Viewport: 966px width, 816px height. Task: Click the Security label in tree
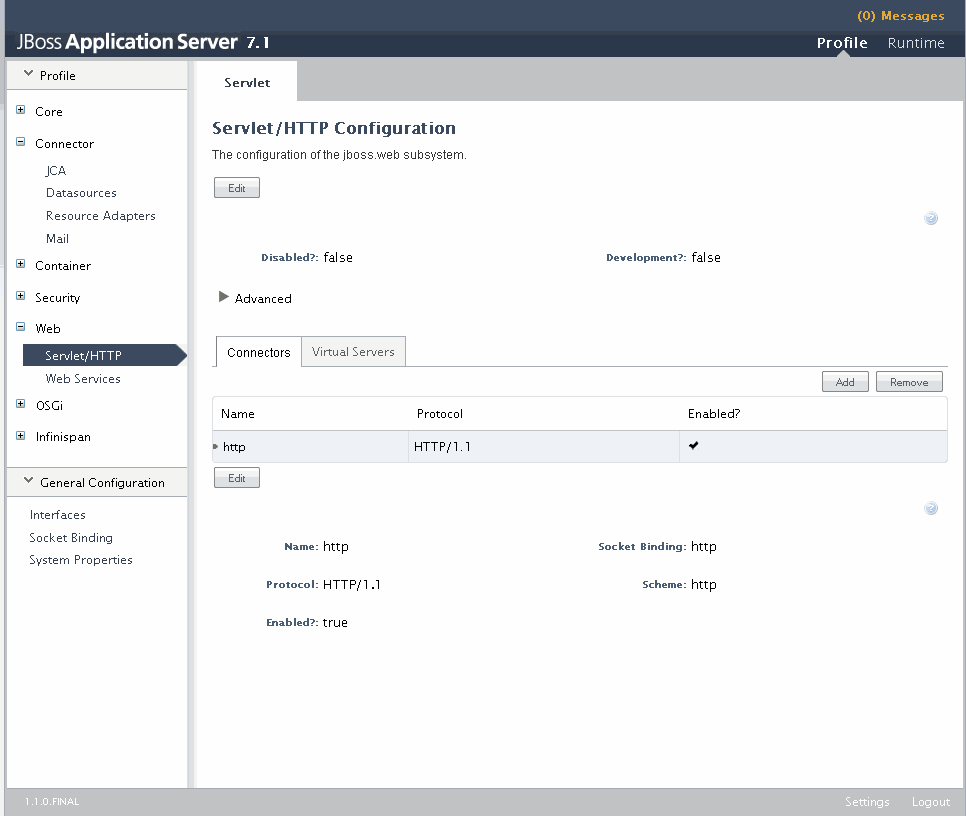coord(57,297)
